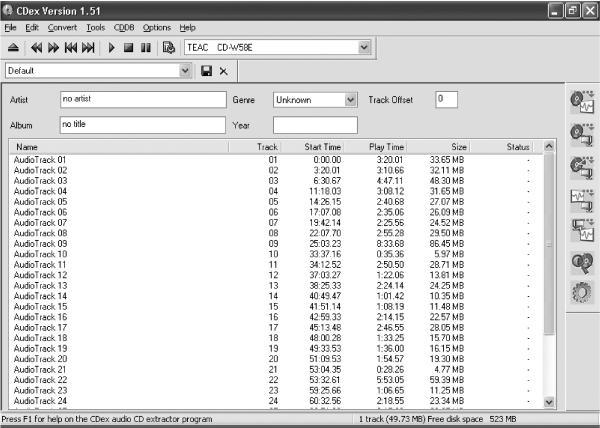
Task: Delete the profile with the X icon
Action: point(223,71)
